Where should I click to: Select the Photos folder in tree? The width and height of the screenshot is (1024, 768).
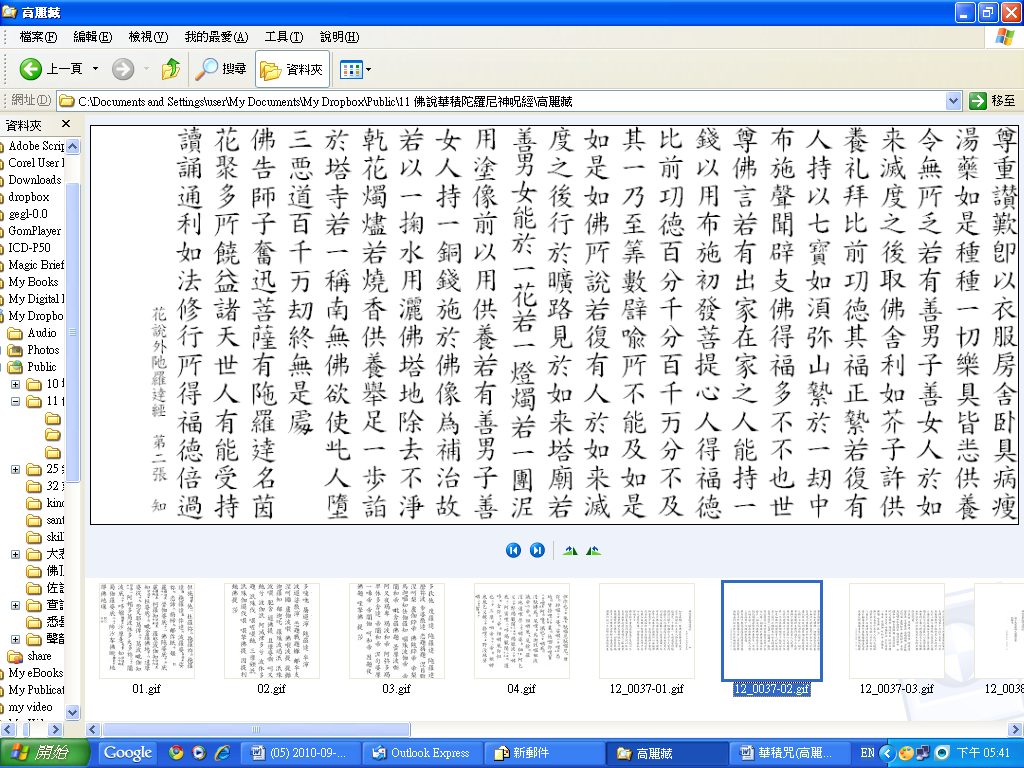[x=42, y=350]
